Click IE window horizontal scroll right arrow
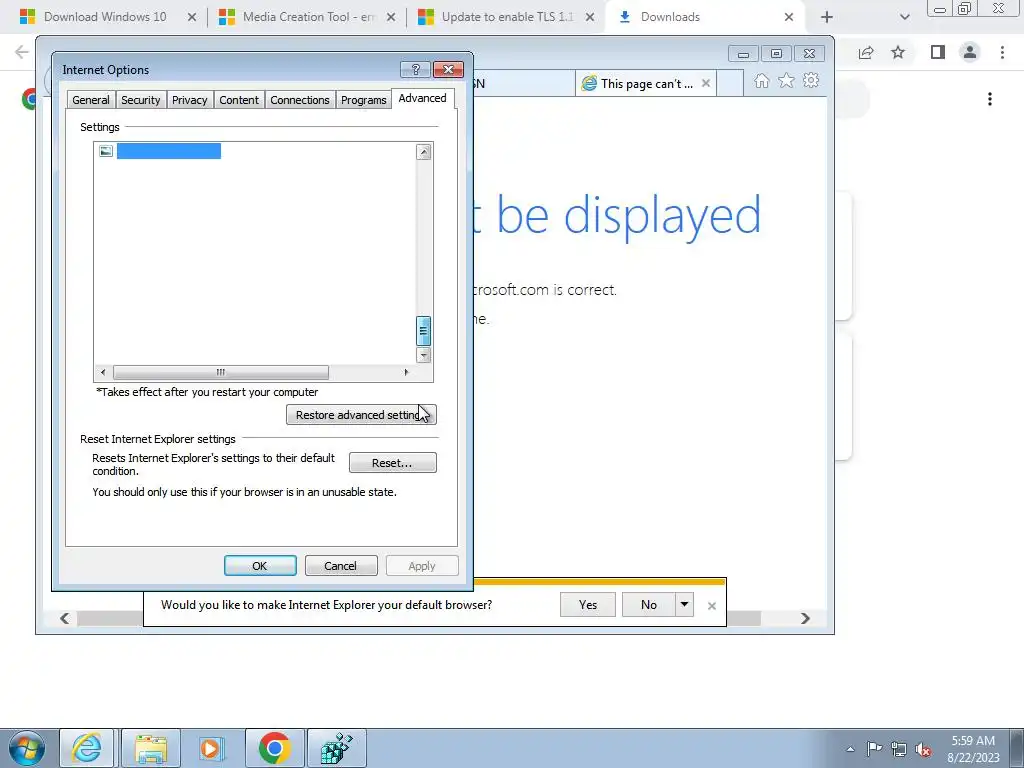This screenshot has width=1024, height=768. point(805,618)
